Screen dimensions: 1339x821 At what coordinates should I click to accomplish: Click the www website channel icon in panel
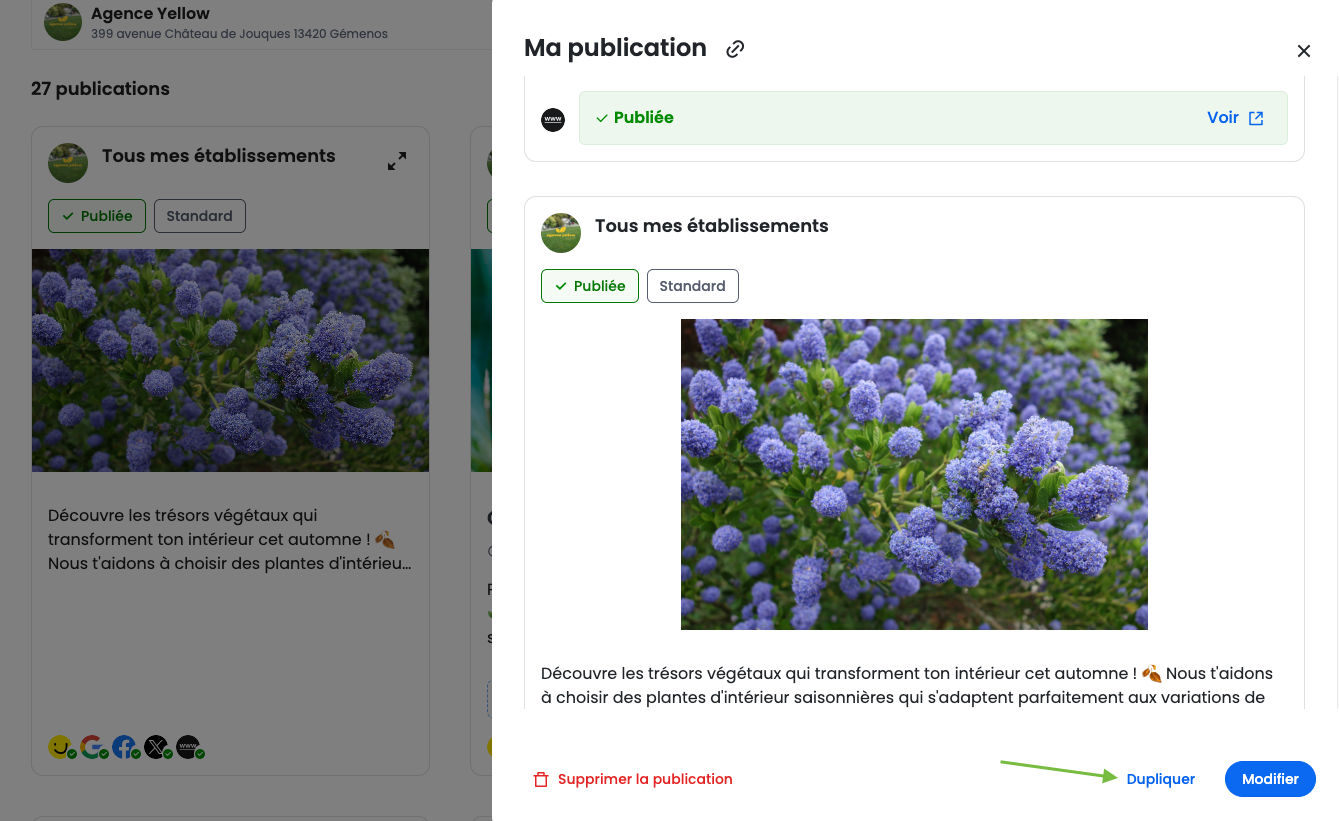(x=553, y=120)
